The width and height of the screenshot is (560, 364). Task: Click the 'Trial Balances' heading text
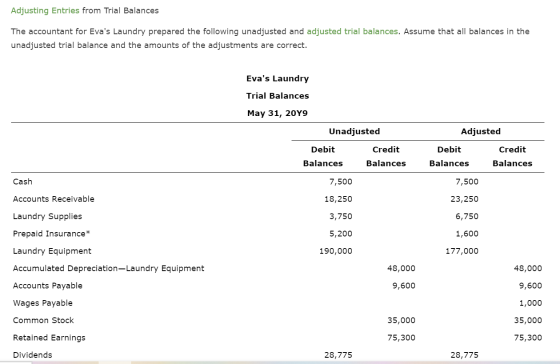pyautogui.click(x=278, y=96)
